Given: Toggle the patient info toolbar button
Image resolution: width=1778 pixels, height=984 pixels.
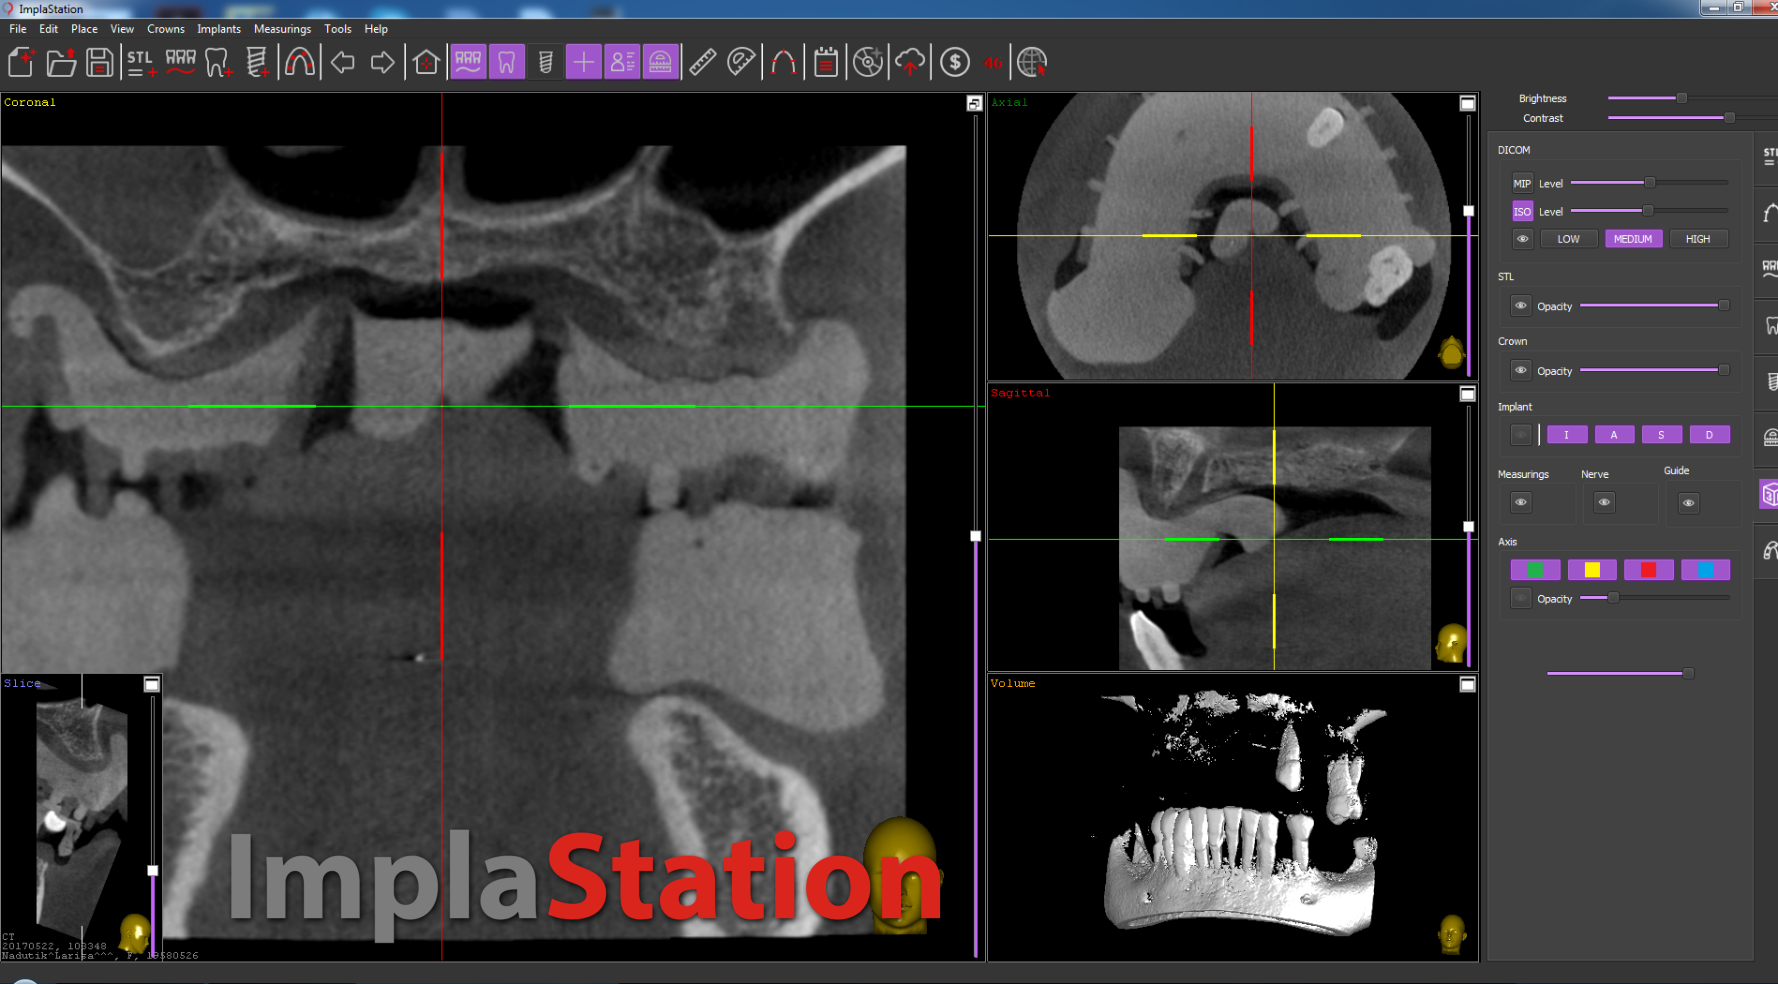Looking at the screenshot, I should (x=622, y=62).
